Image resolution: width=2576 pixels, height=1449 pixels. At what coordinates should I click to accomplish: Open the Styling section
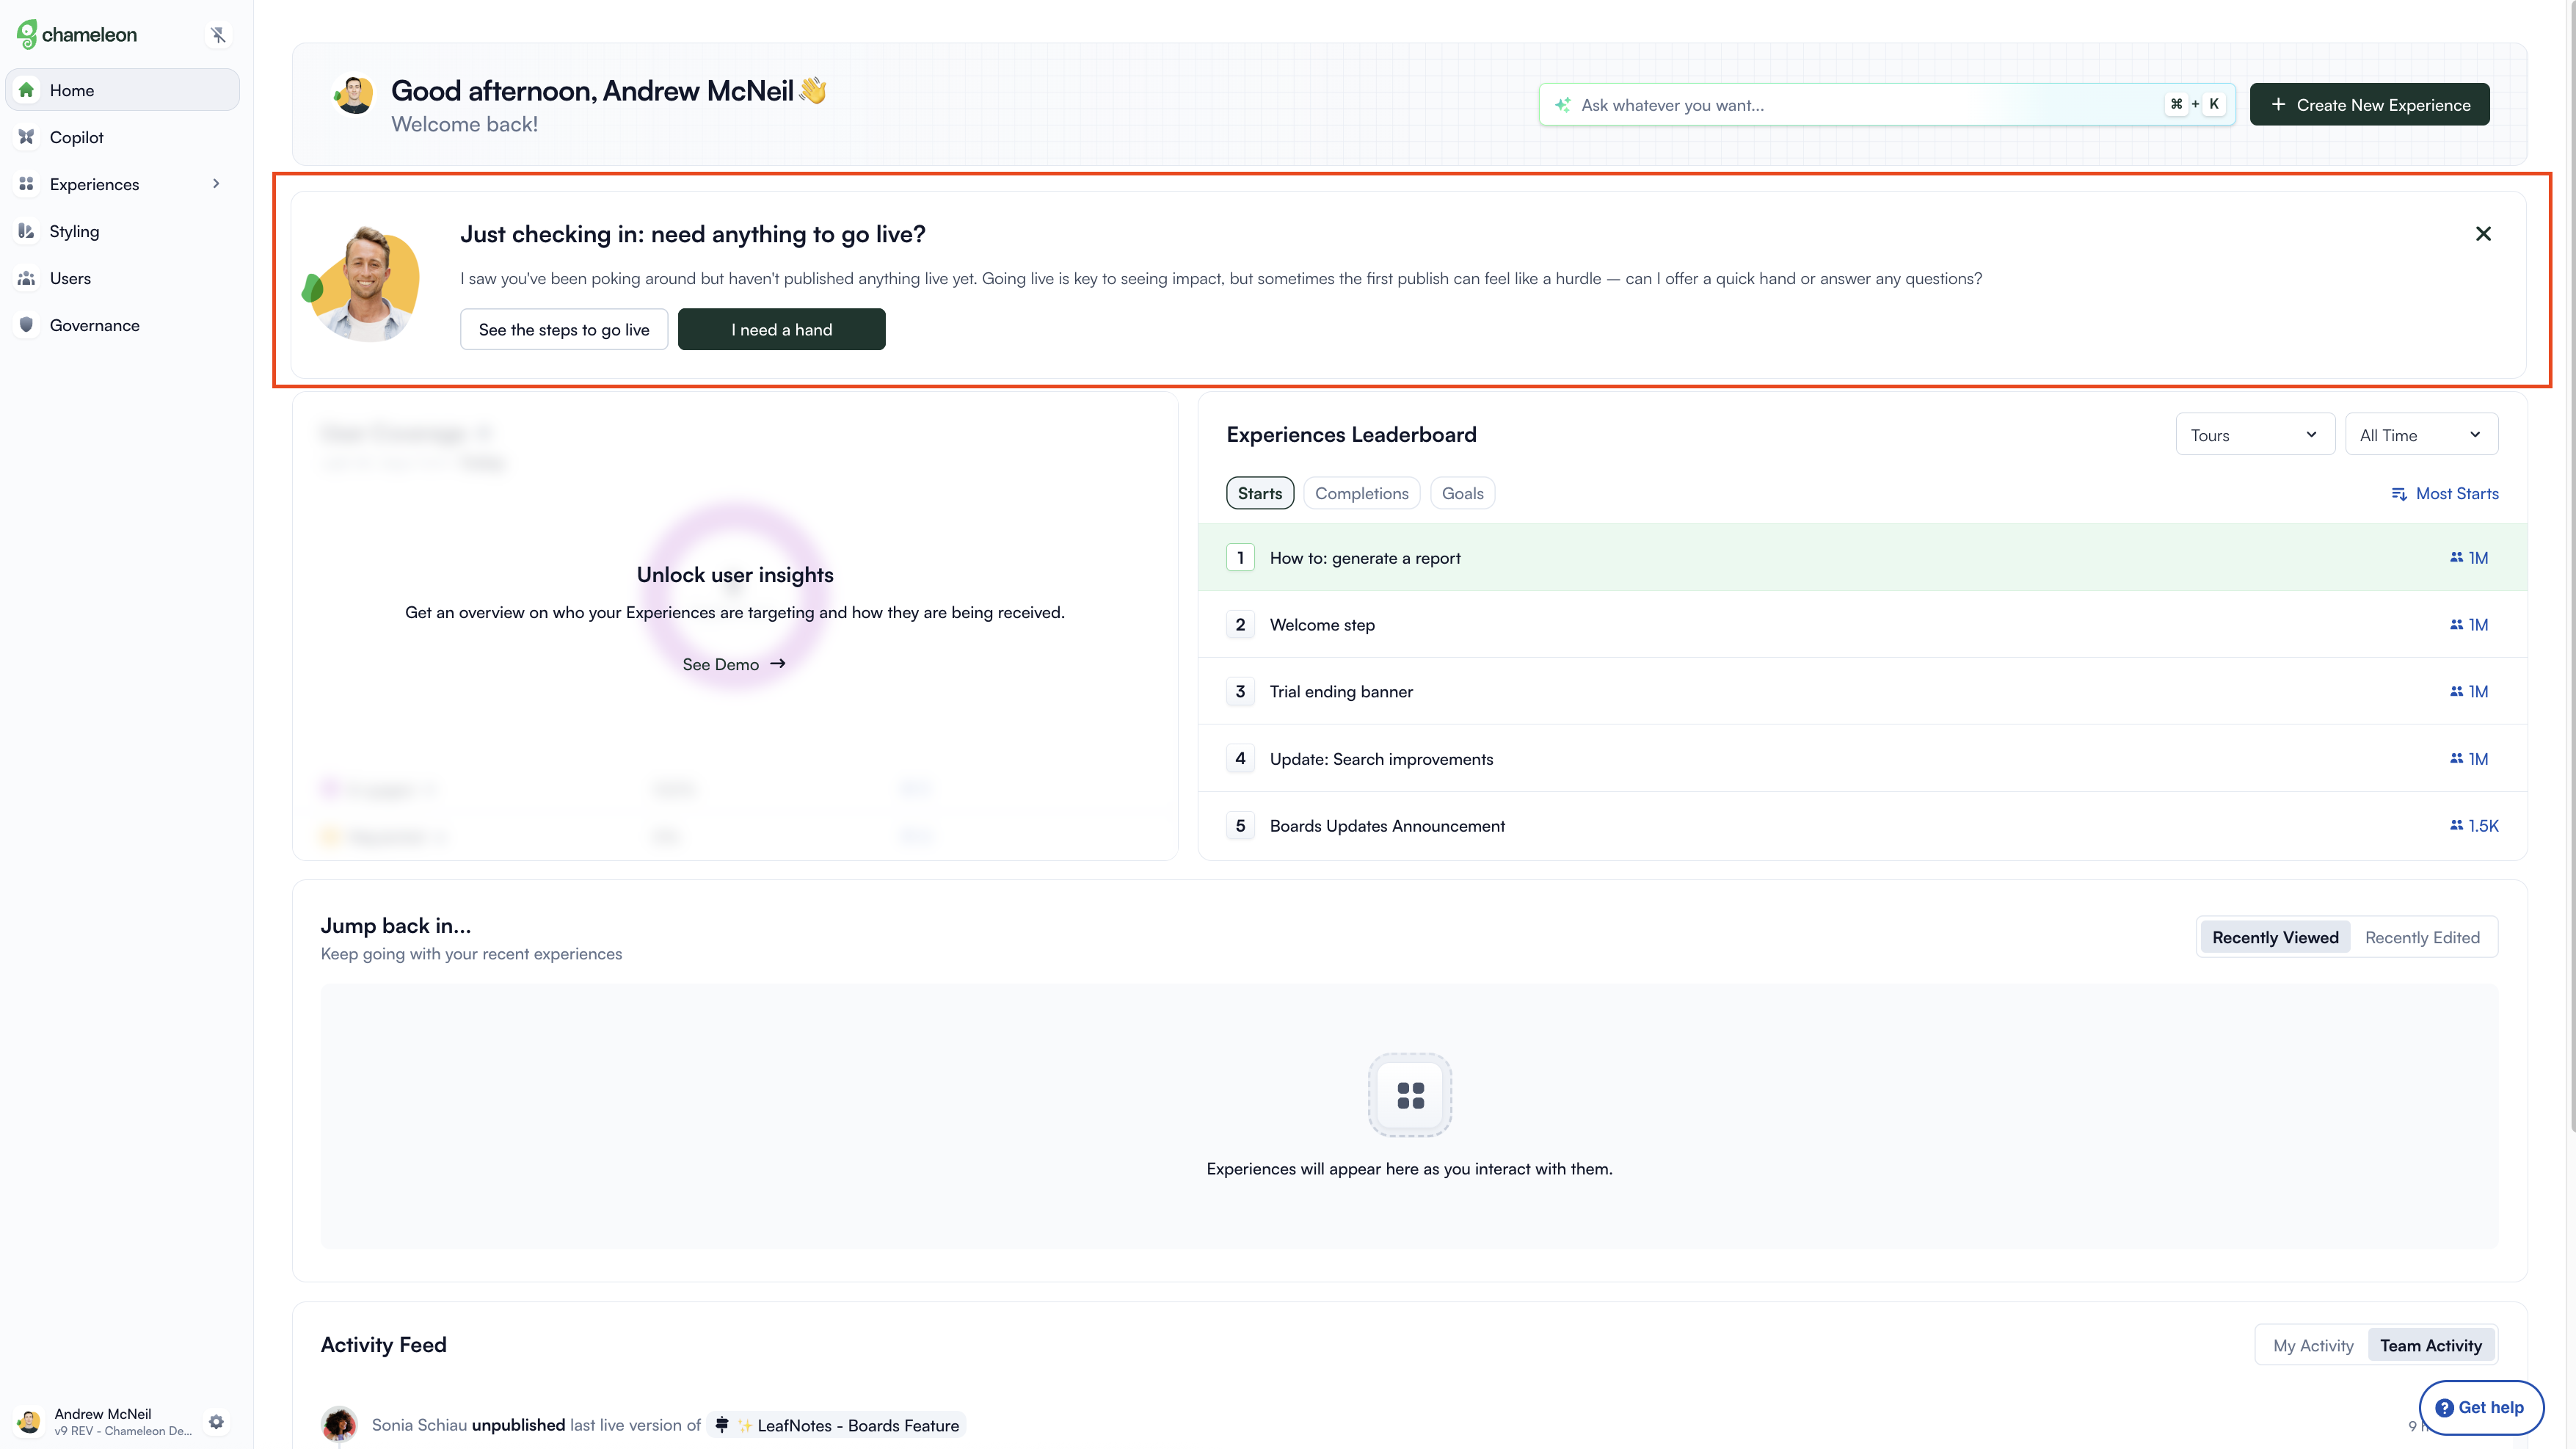coord(74,231)
